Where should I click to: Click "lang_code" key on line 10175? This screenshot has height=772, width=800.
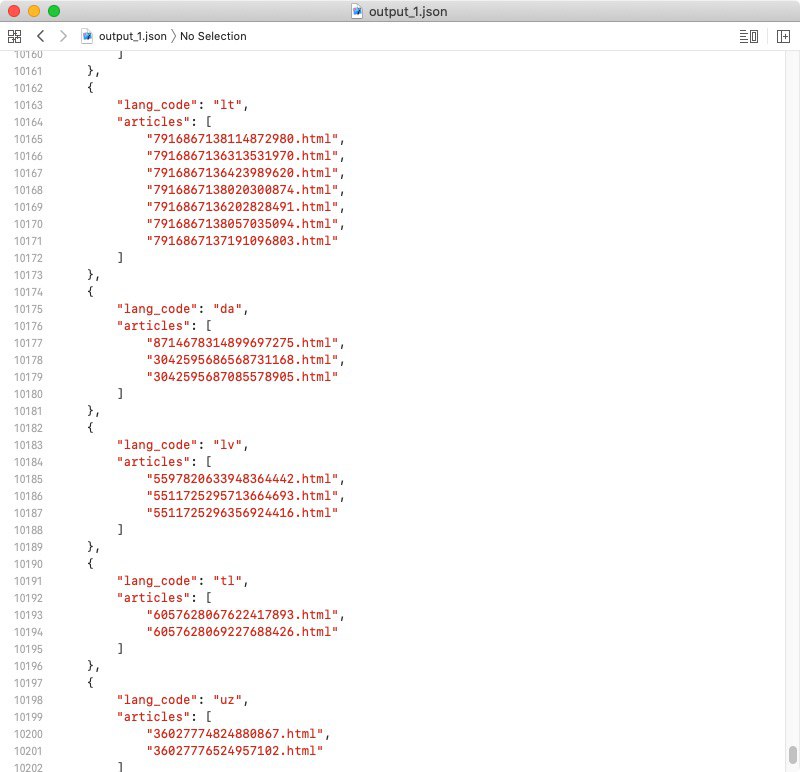click(157, 309)
